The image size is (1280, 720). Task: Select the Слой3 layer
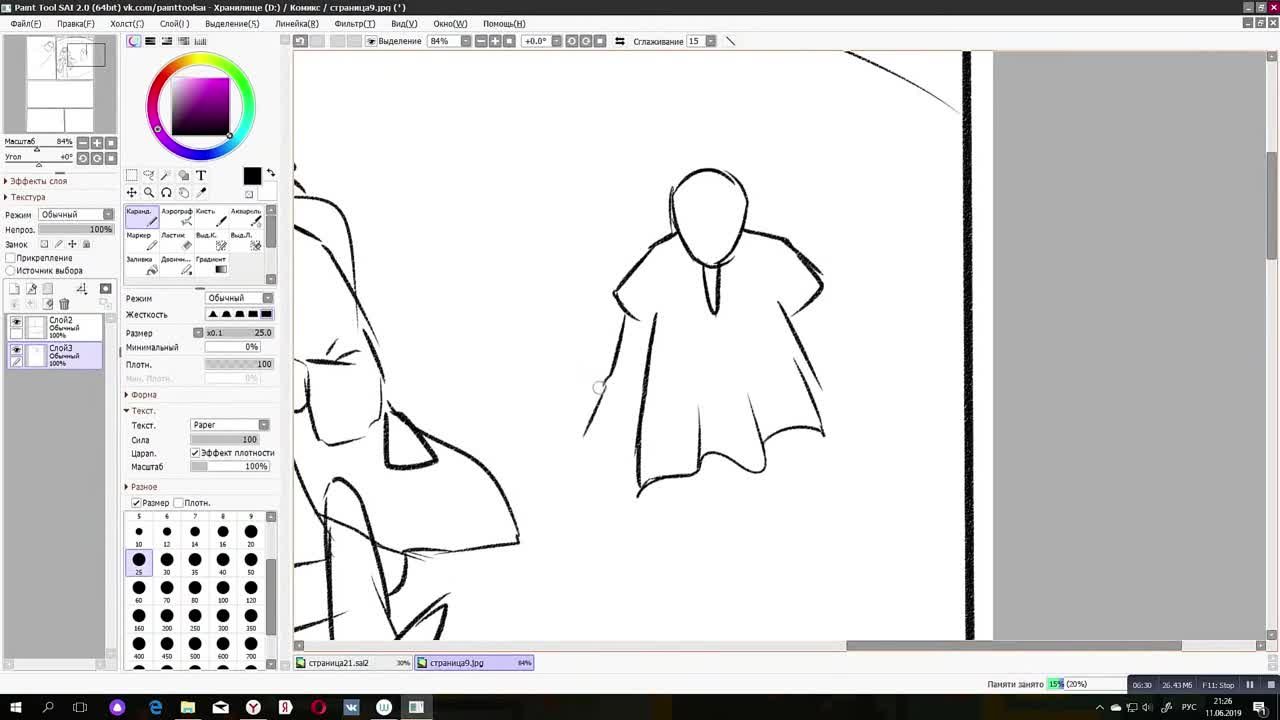[70, 355]
